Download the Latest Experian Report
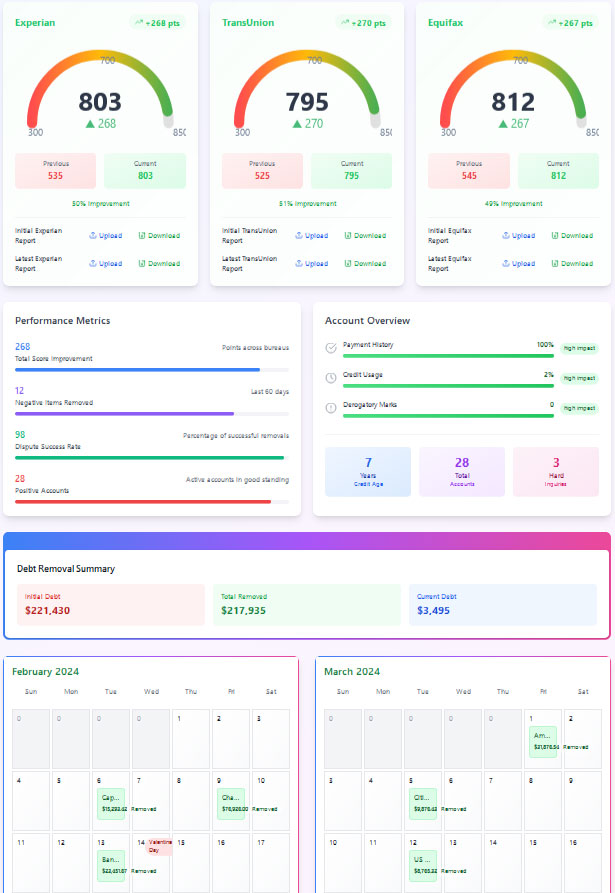This screenshot has height=893, width=615. click(159, 264)
